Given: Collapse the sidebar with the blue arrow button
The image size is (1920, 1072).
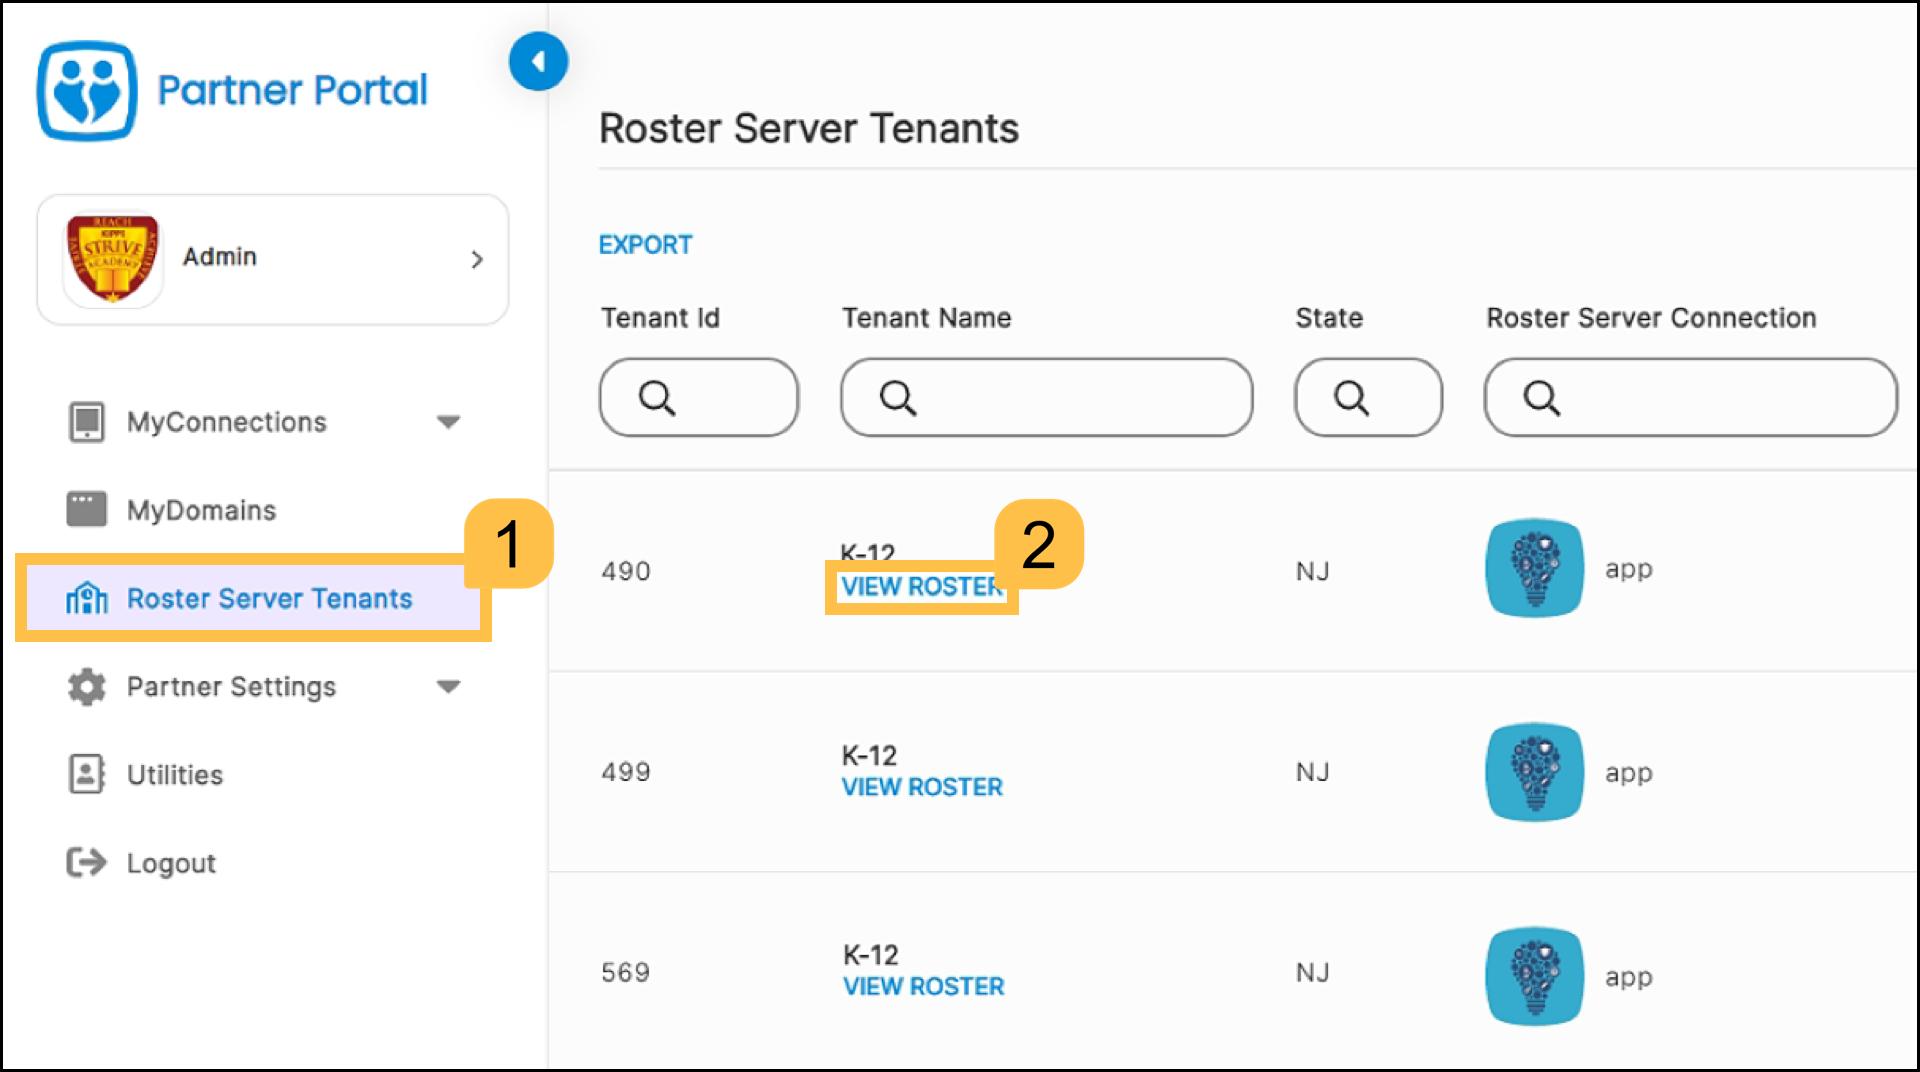Looking at the screenshot, I should (x=538, y=62).
